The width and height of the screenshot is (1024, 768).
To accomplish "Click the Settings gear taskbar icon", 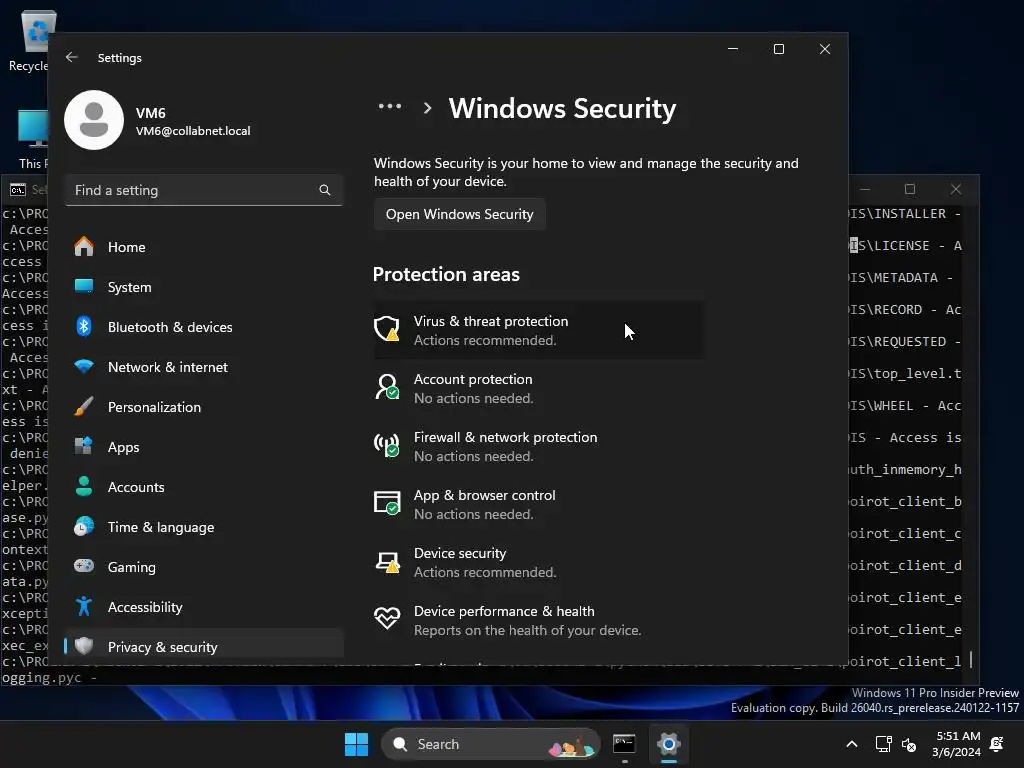I will (669, 744).
